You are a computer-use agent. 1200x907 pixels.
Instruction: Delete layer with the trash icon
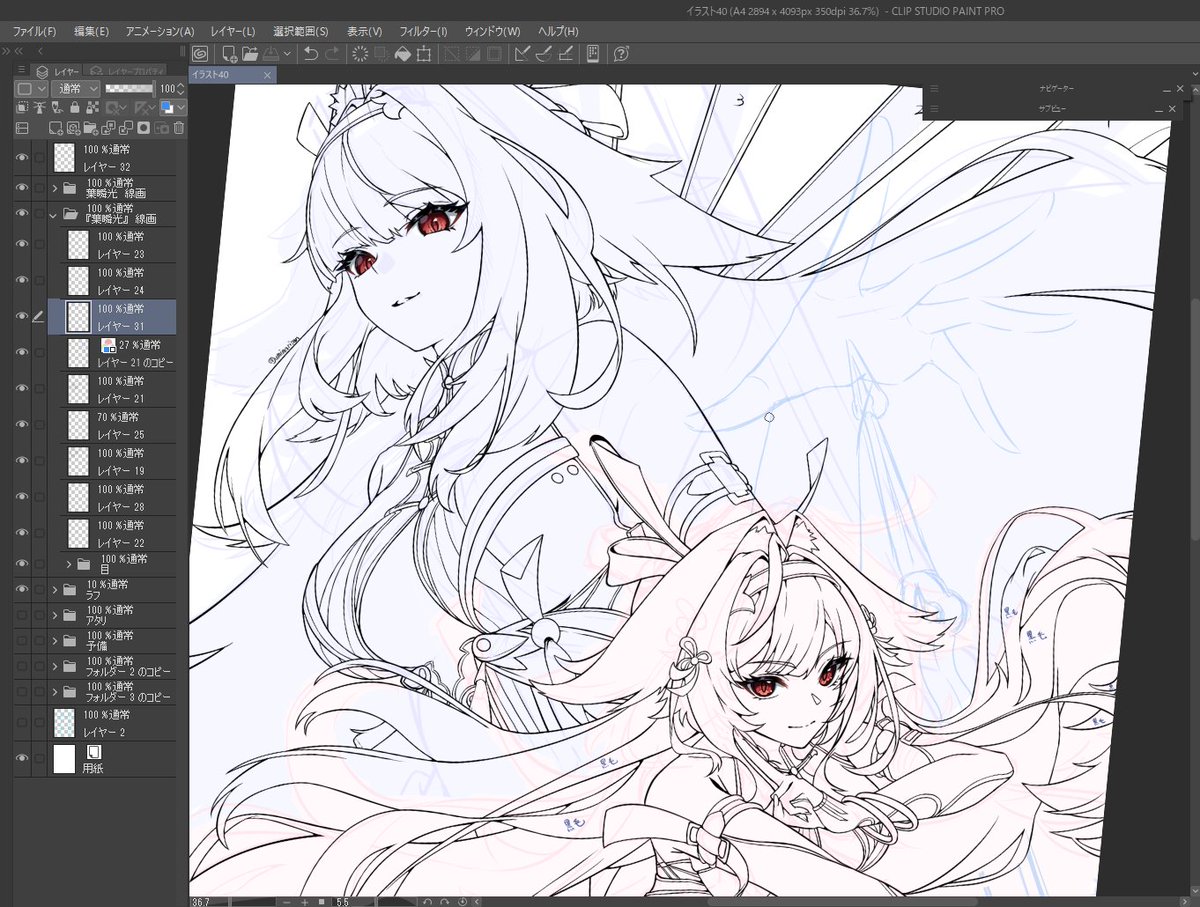[179, 128]
